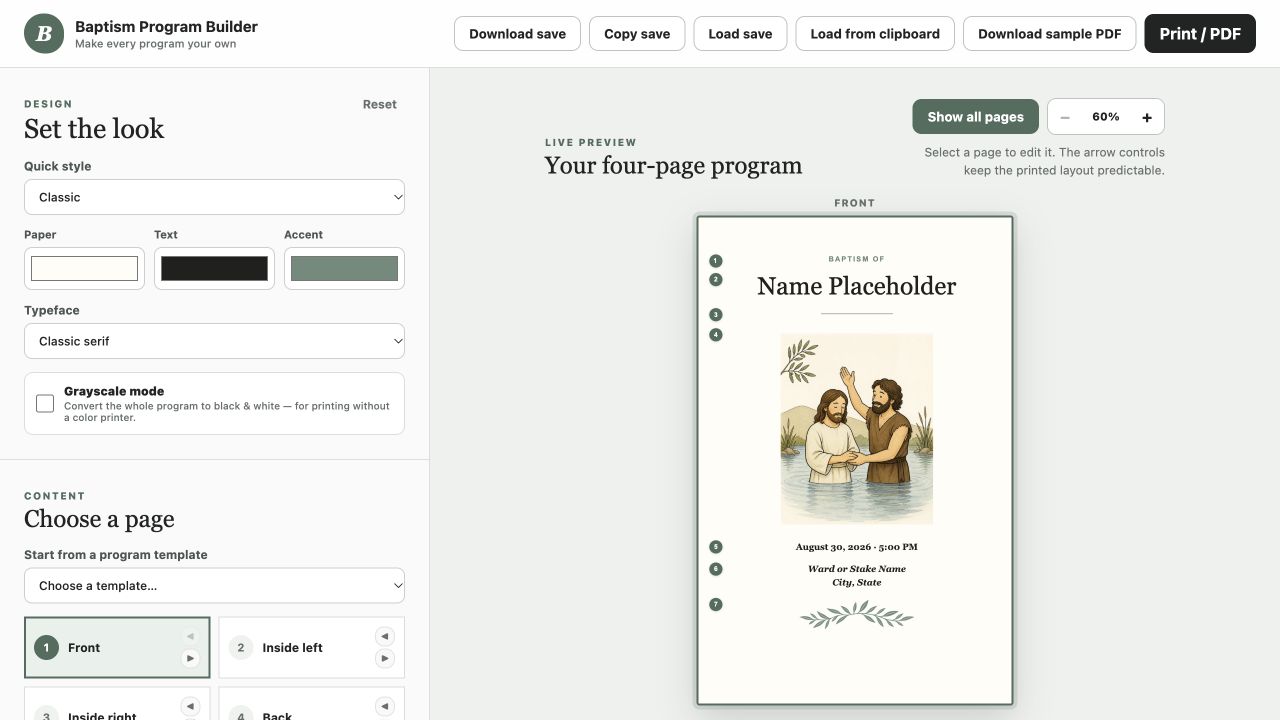Select numbered marker 5 beside the date
Image resolution: width=1280 pixels, height=720 pixels.
click(715, 547)
